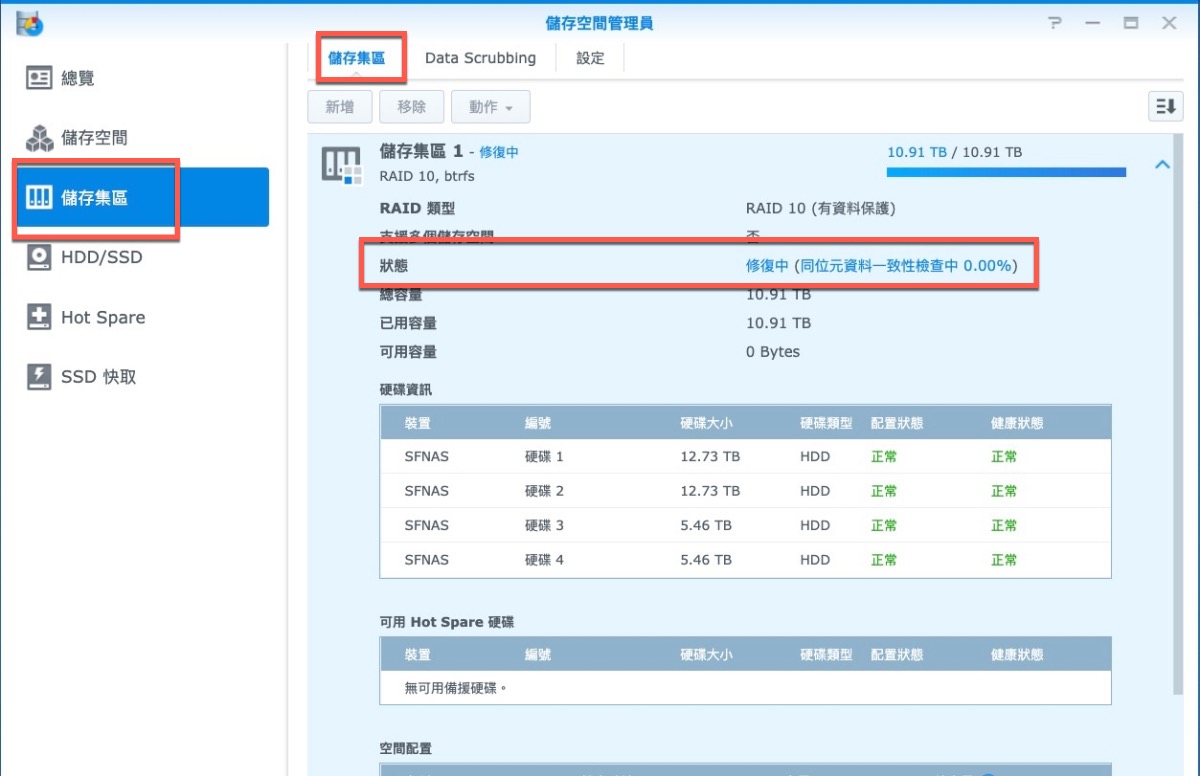1200x776 pixels.
Task: Click the storage pool 1 RAID icon
Action: click(x=340, y=164)
